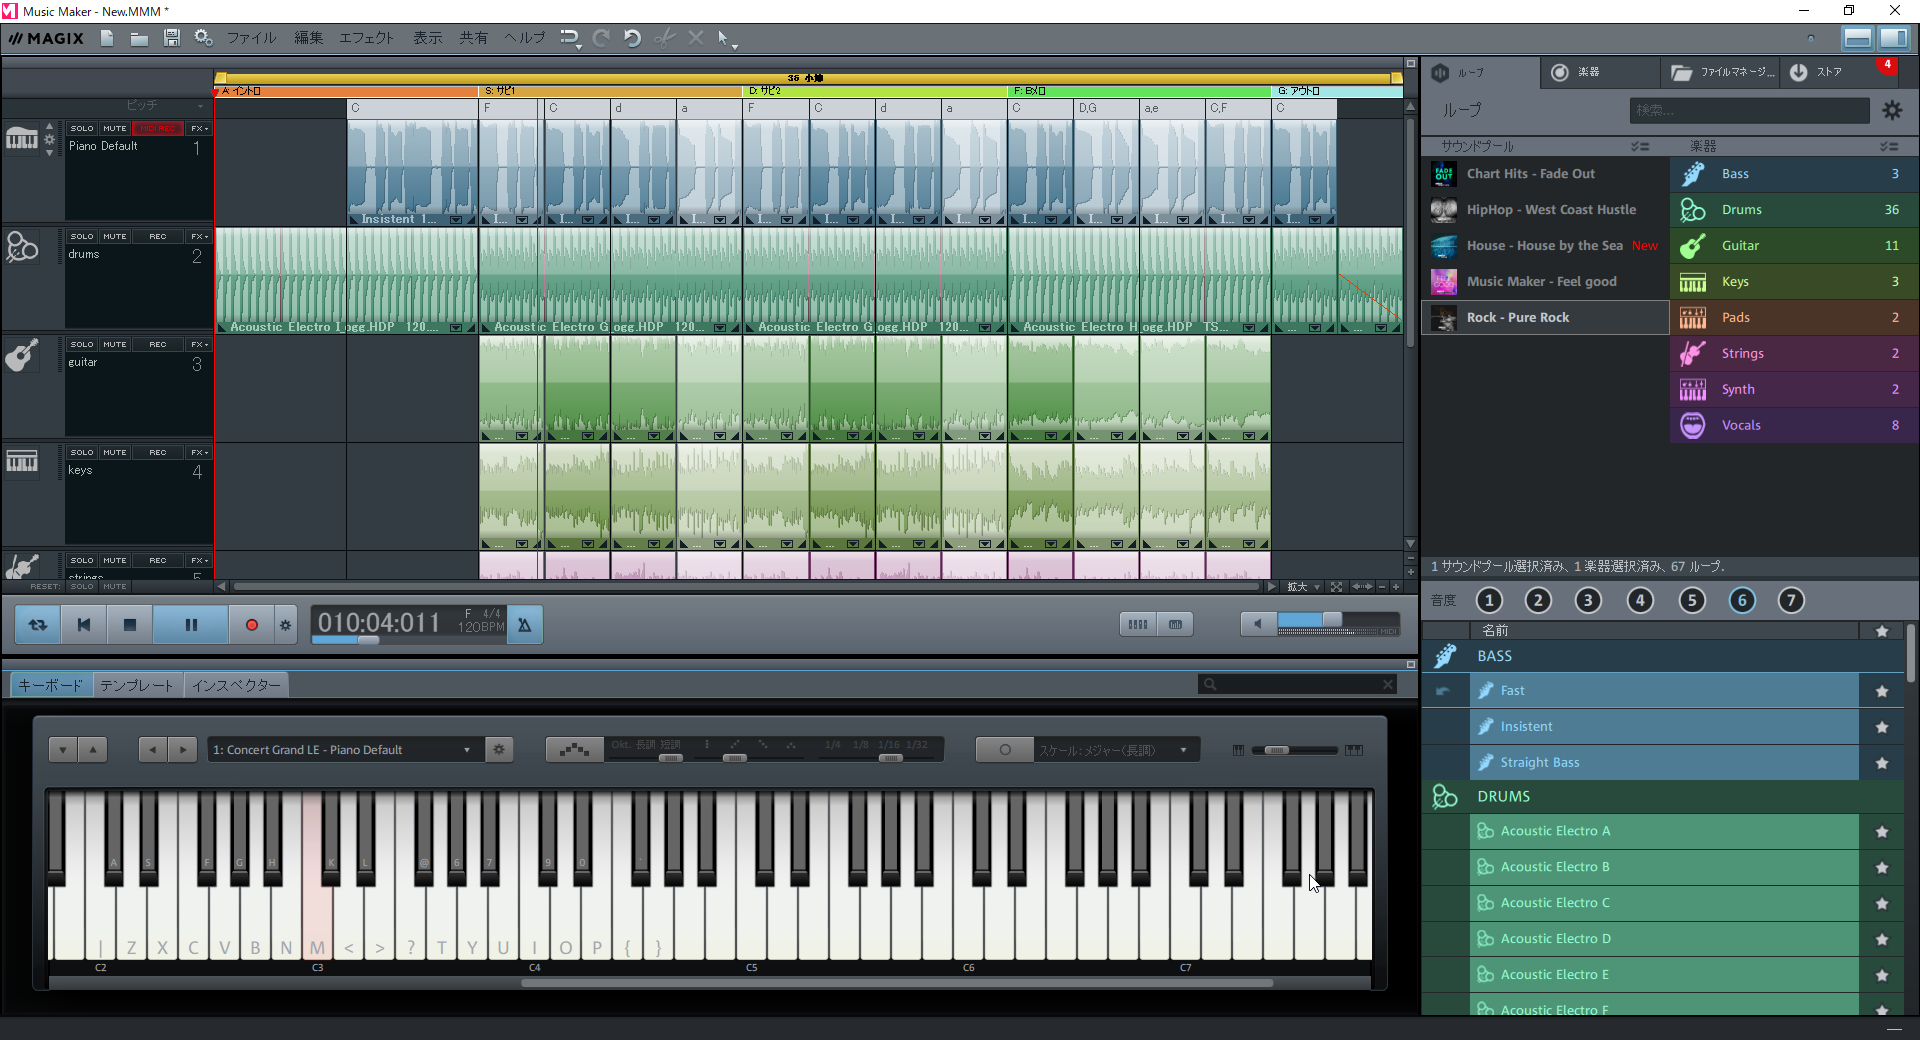The image size is (1920, 1040).
Task: Open mouse mode dropdown arrow
Action: click(735, 46)
